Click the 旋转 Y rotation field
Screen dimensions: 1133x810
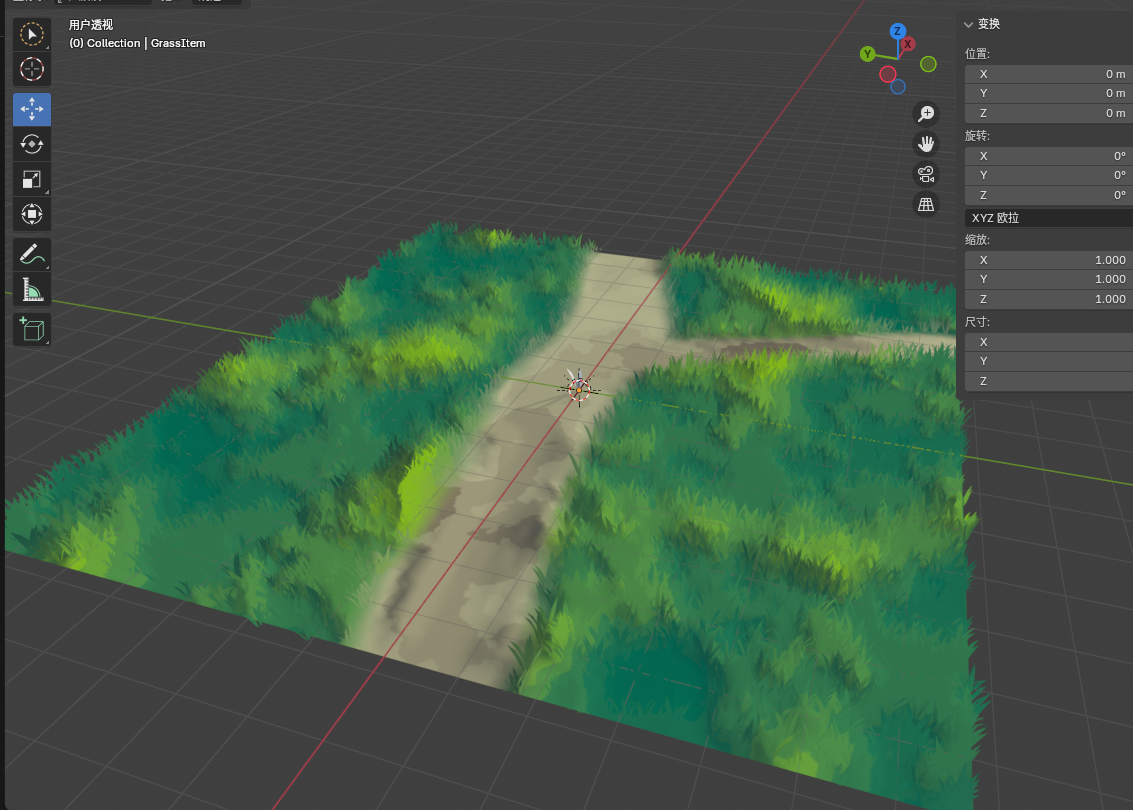[1048, 175]
